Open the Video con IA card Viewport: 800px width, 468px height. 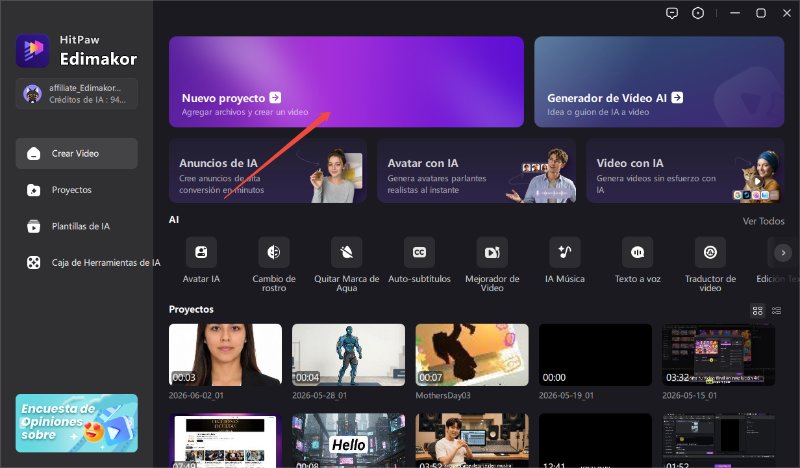[x=685, y=171]
